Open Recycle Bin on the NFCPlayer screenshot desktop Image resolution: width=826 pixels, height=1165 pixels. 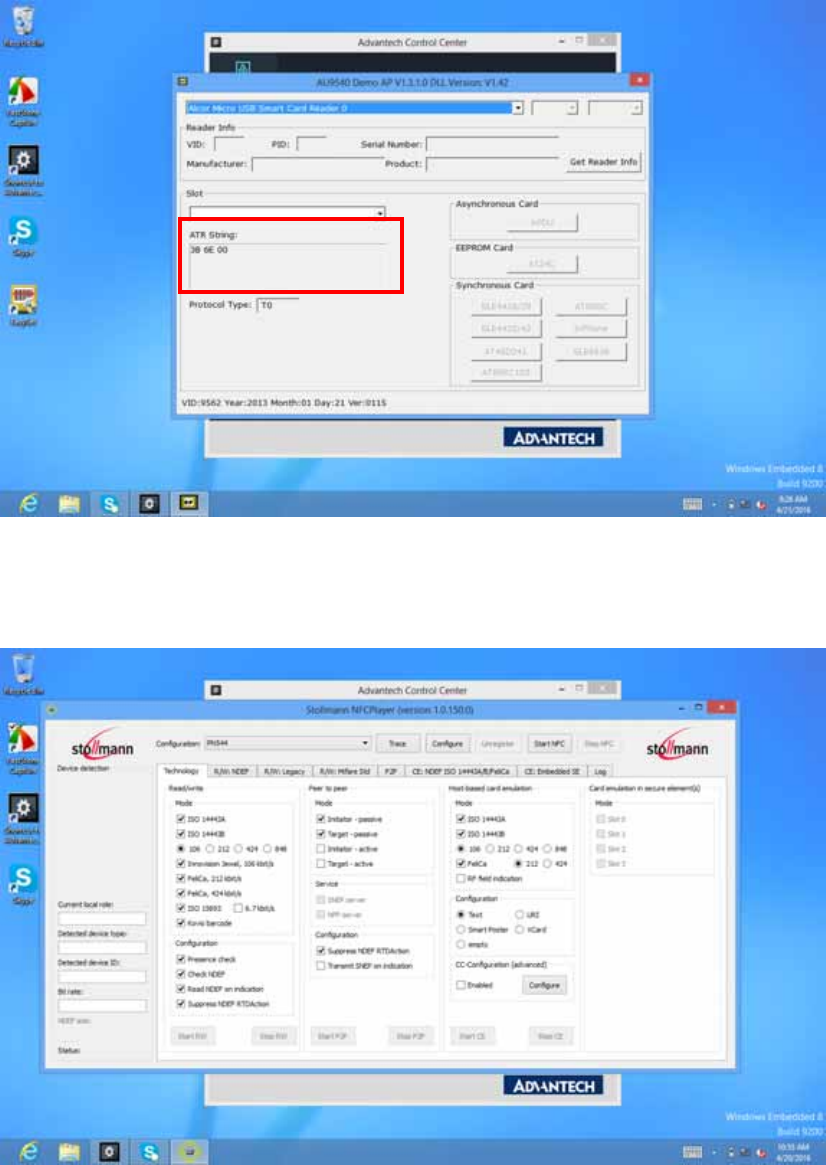coord(24,673)
